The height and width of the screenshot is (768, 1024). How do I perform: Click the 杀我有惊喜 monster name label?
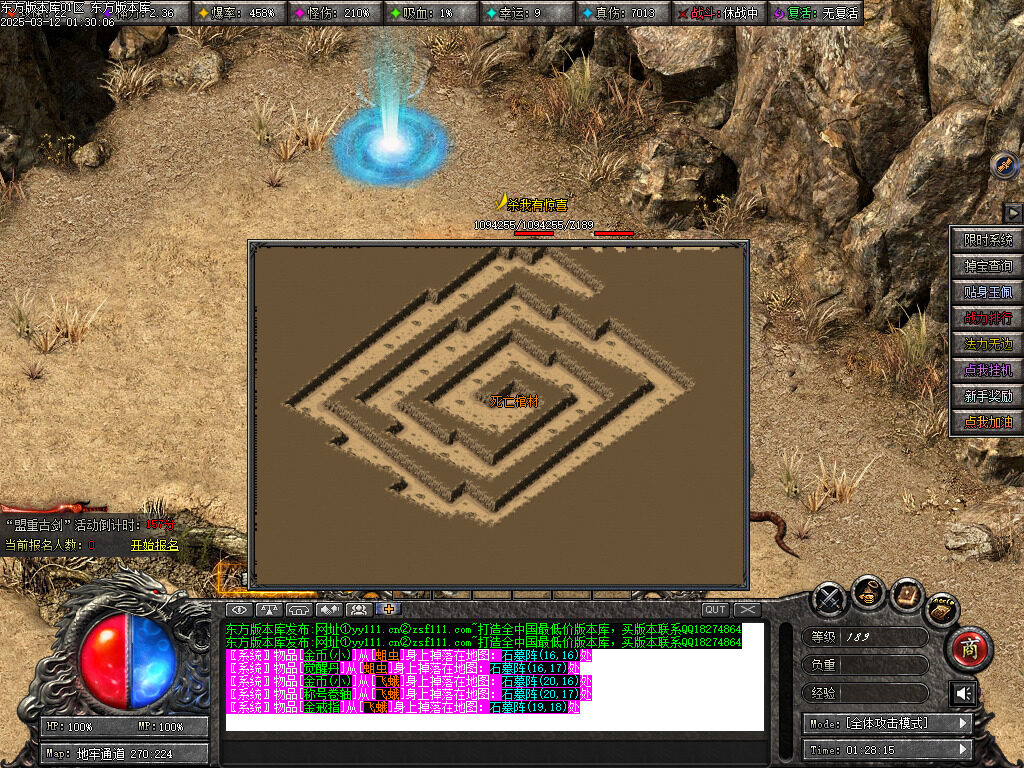(537, 205)
